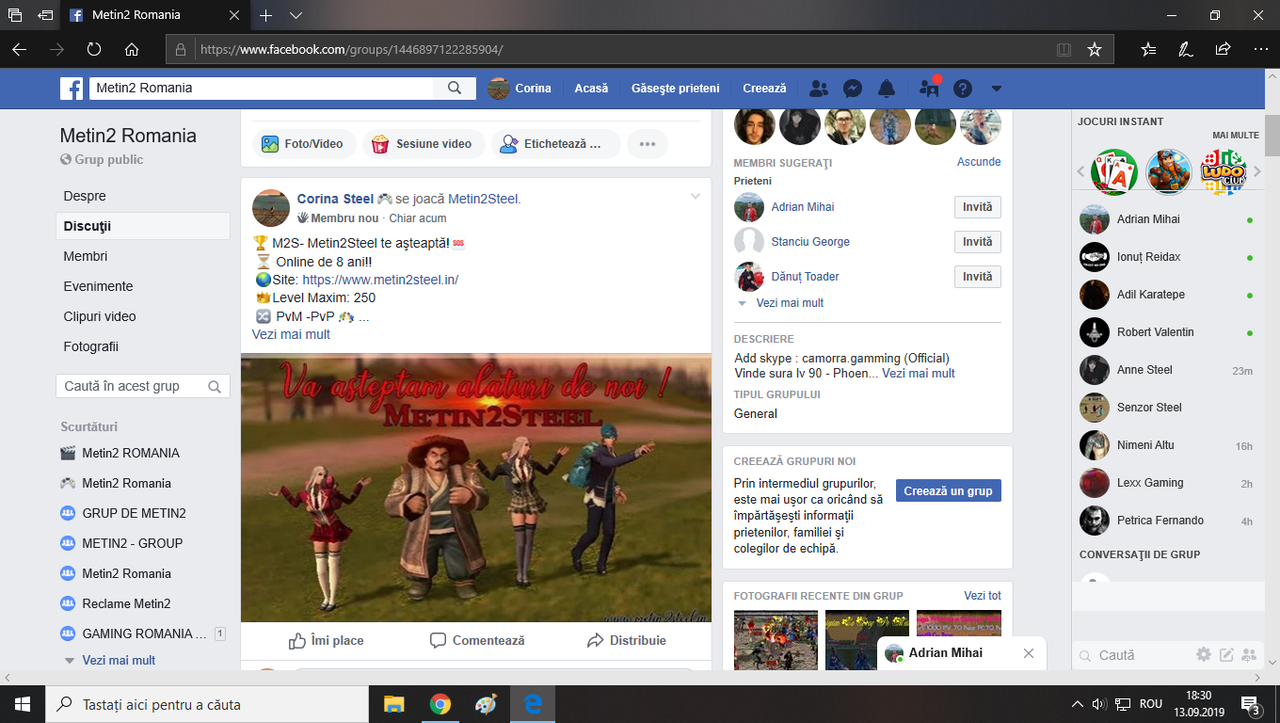Click the Creează un grup button
This screenshot has width=1280, height=723.
click(x=948, y=491)
